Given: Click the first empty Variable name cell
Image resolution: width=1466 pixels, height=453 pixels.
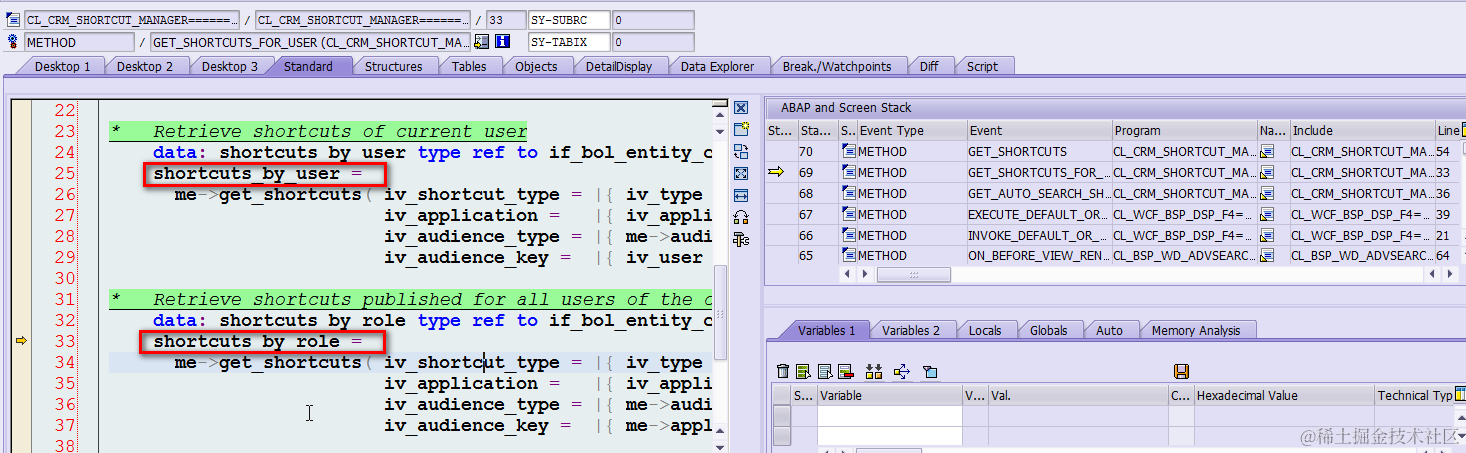Looking at the screenshot, I should pos(890,416).
